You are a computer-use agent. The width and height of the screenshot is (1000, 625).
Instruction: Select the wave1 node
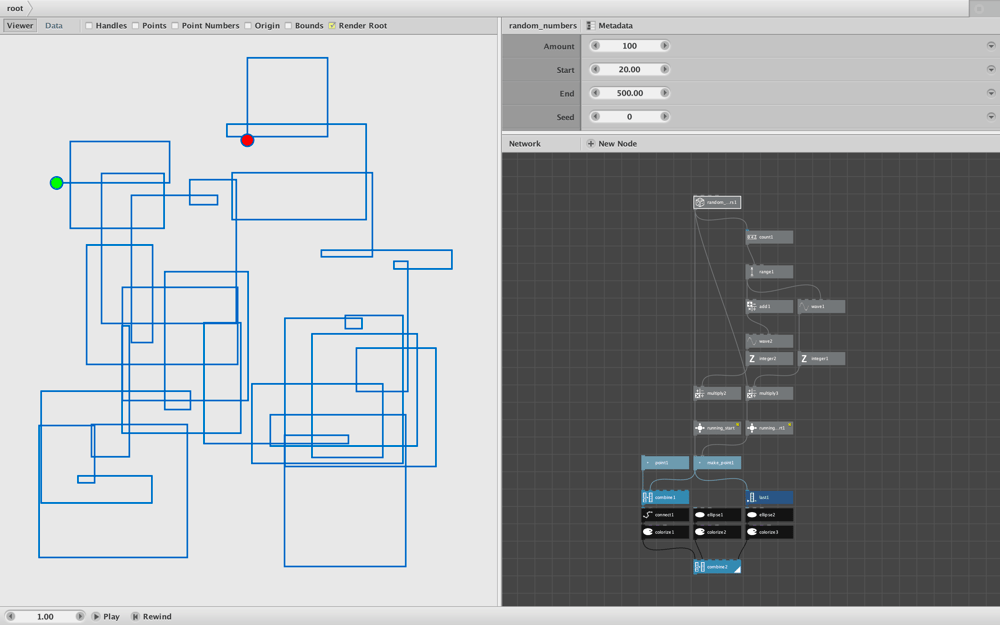pos(821,306)
